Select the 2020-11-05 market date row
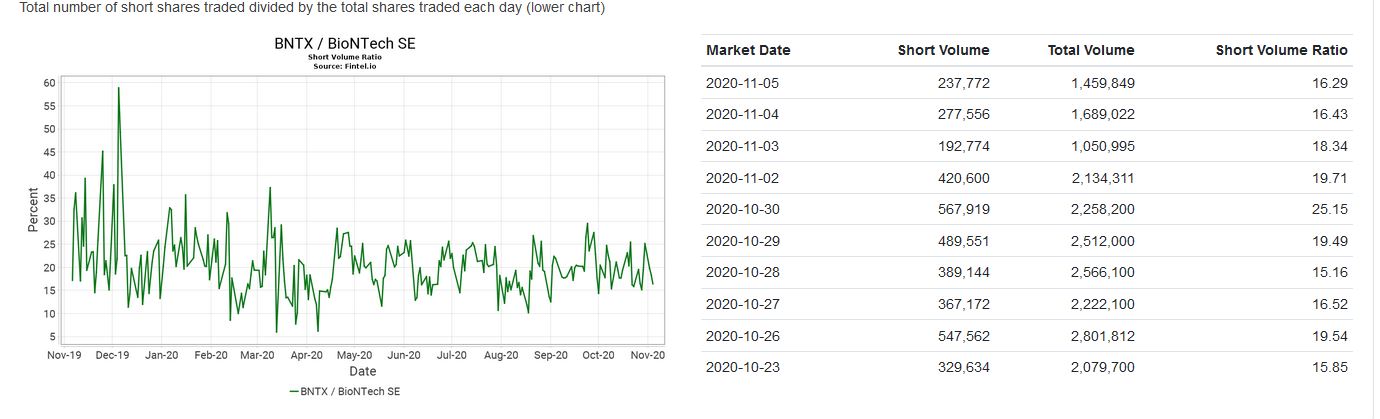 [742, 83]
